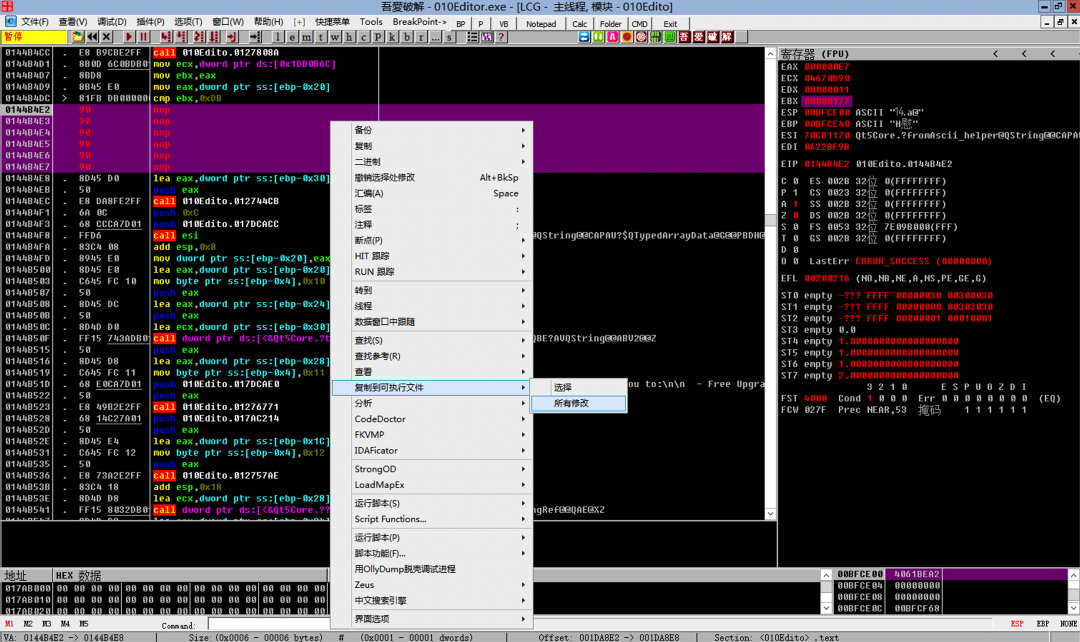
Task: Switch to the M5 memory dump tab
Action: pyautogui.click(x=83, y=623)
